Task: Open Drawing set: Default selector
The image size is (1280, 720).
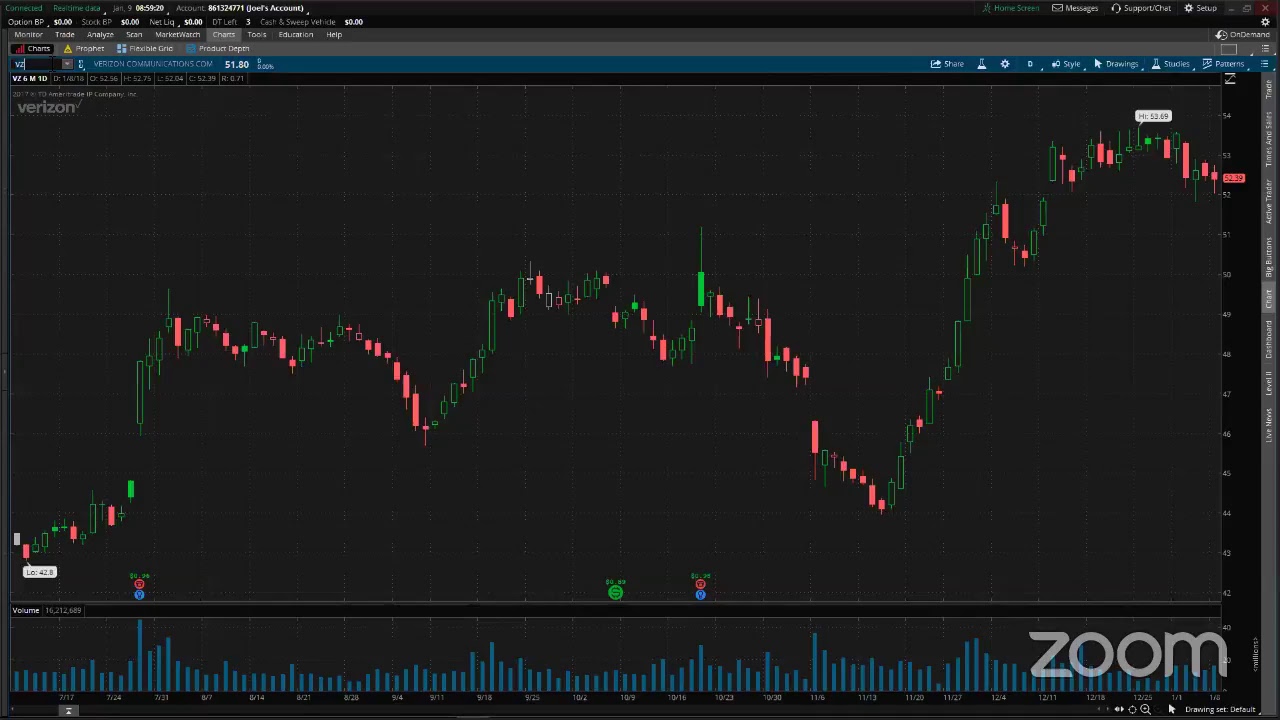Action: point(1219,710)
